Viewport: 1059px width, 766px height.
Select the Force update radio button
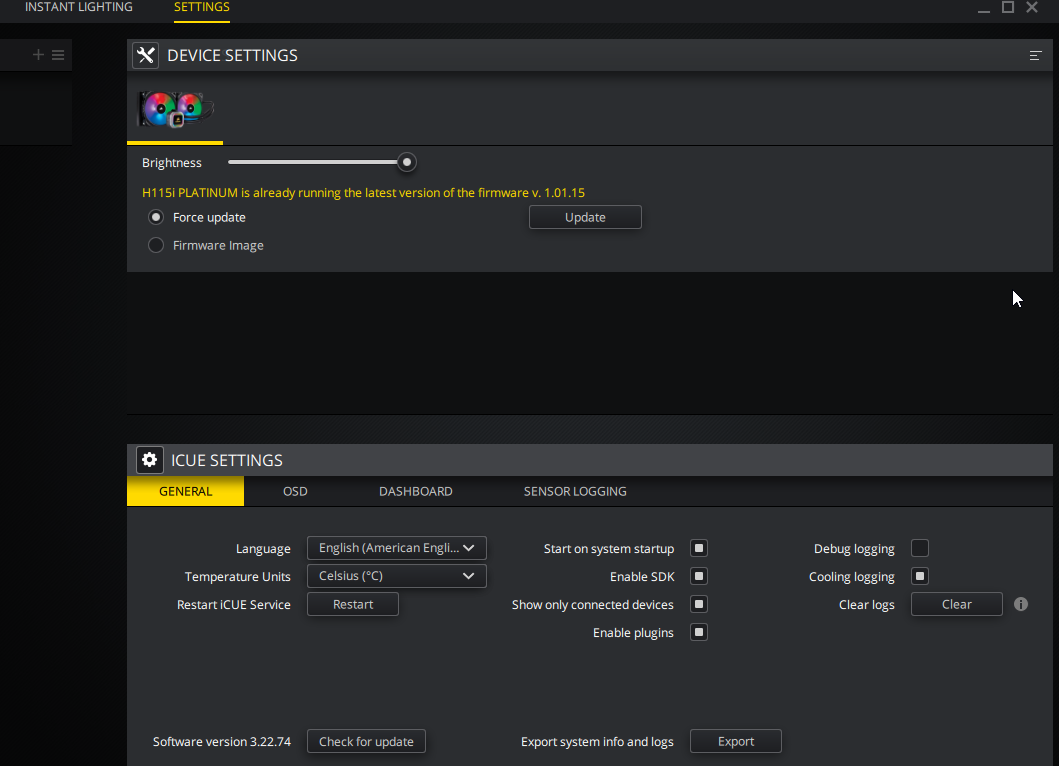click(156, 218)
